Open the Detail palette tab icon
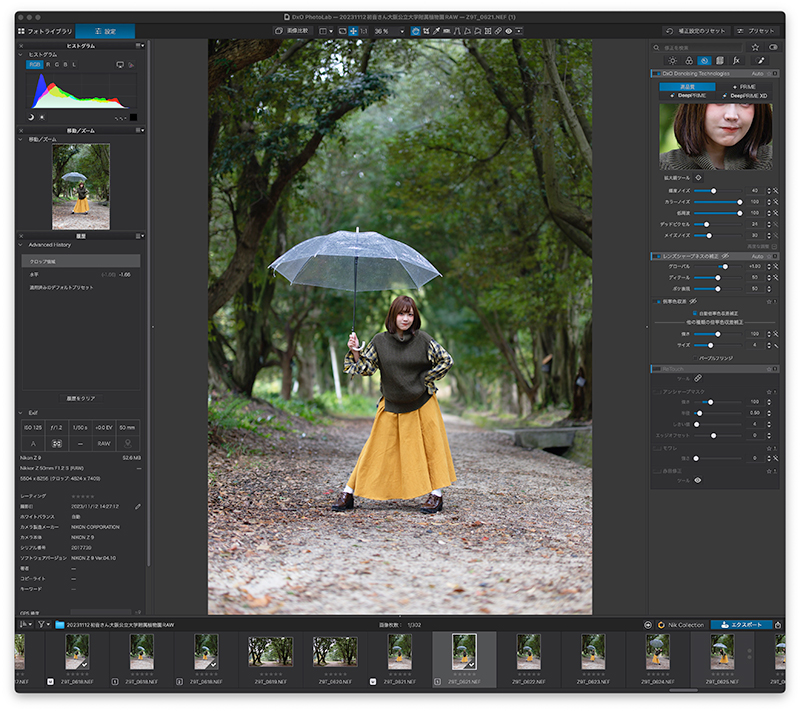This screenshot has width=800, height=711. [x=704, y=61]
